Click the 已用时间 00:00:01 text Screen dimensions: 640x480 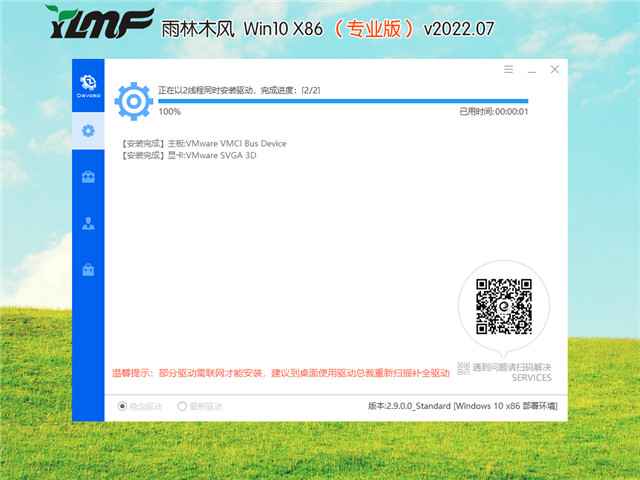494,111
